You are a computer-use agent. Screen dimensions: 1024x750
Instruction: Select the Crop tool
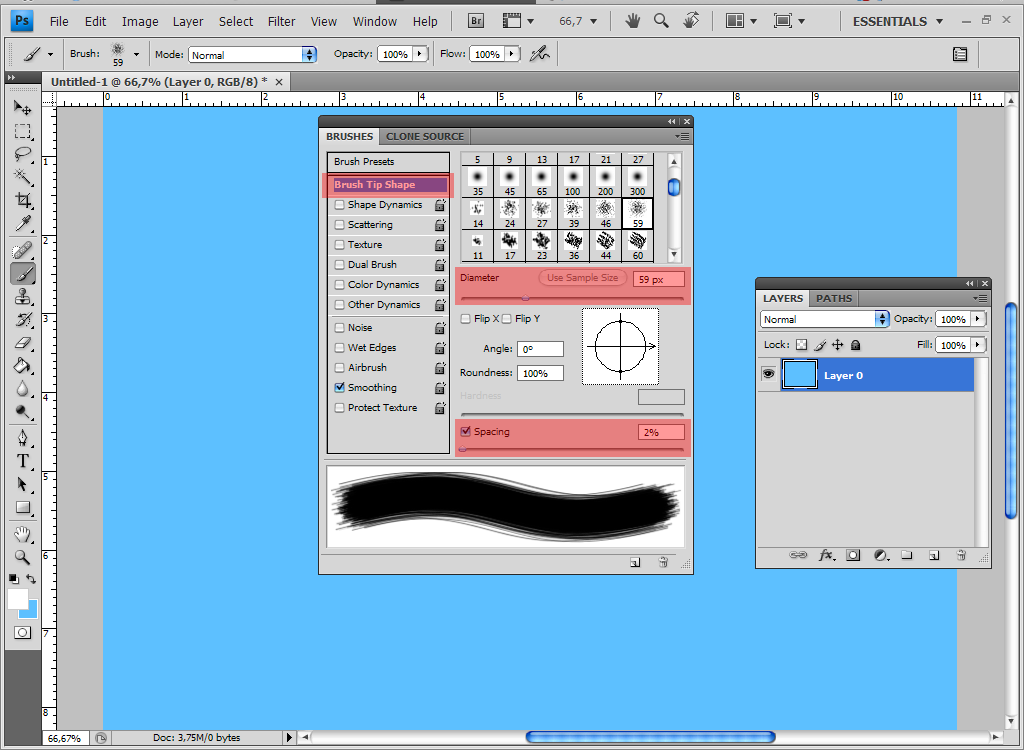point(23,200)
